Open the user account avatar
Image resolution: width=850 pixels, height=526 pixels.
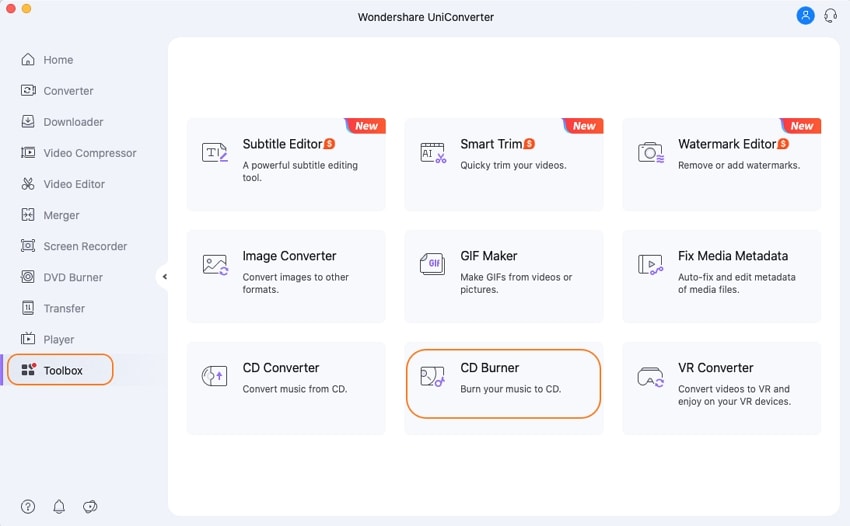[x=806, y=15]
